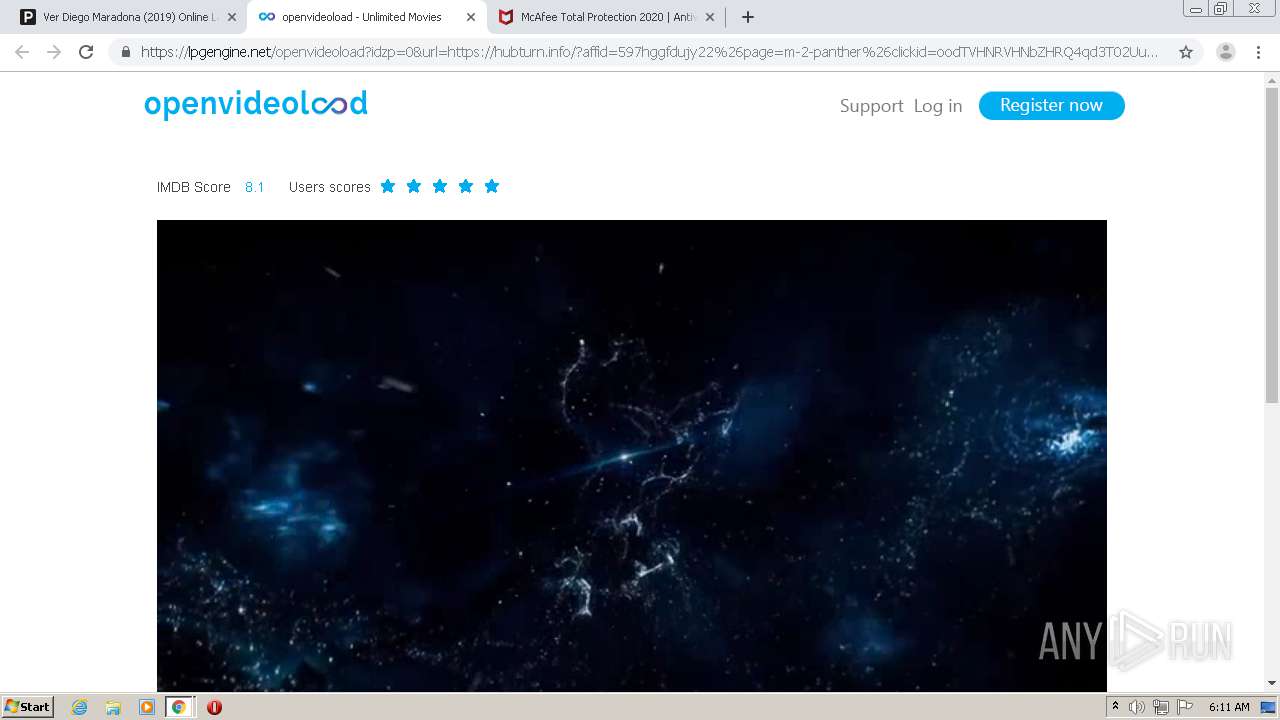Open the Log in link
Screen dimensions: 1280x720
[938, 106]
